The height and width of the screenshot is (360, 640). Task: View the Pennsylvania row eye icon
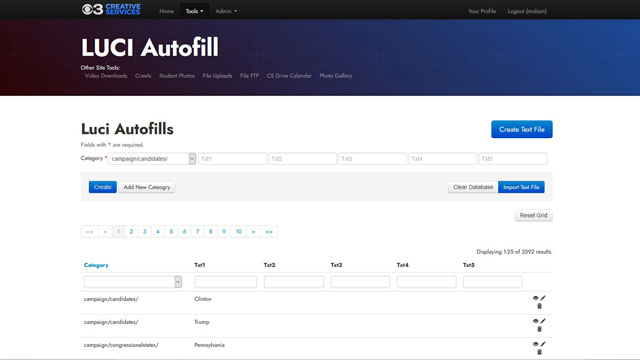536,344
